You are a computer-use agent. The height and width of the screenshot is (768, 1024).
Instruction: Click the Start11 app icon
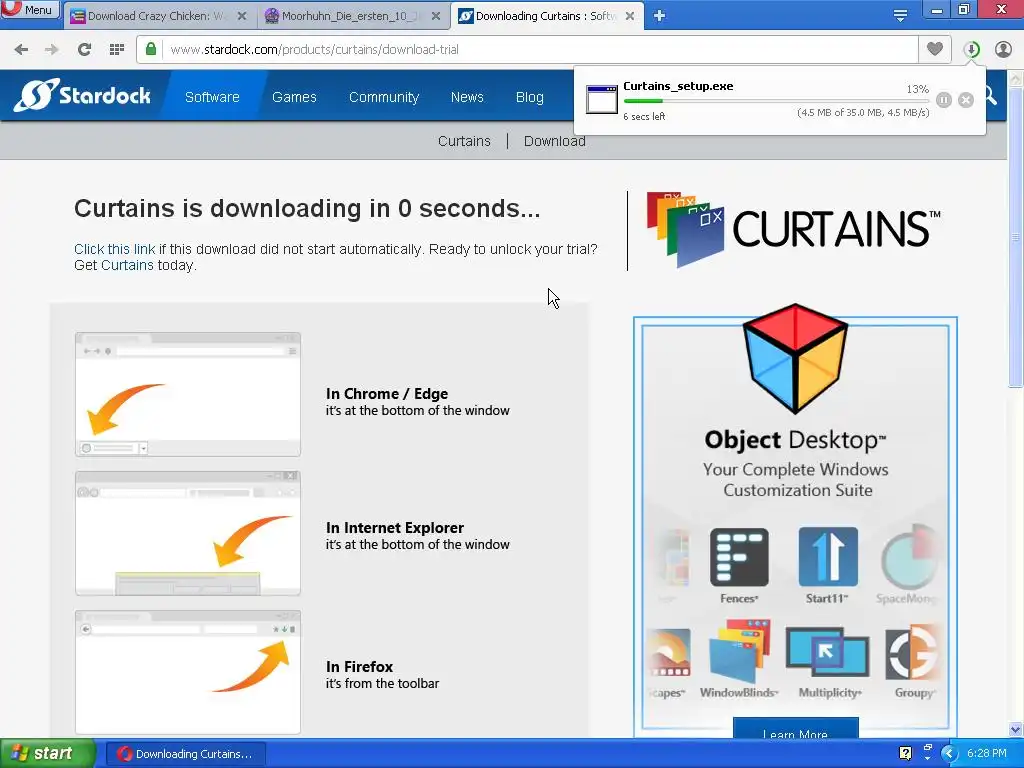(828, 557)
